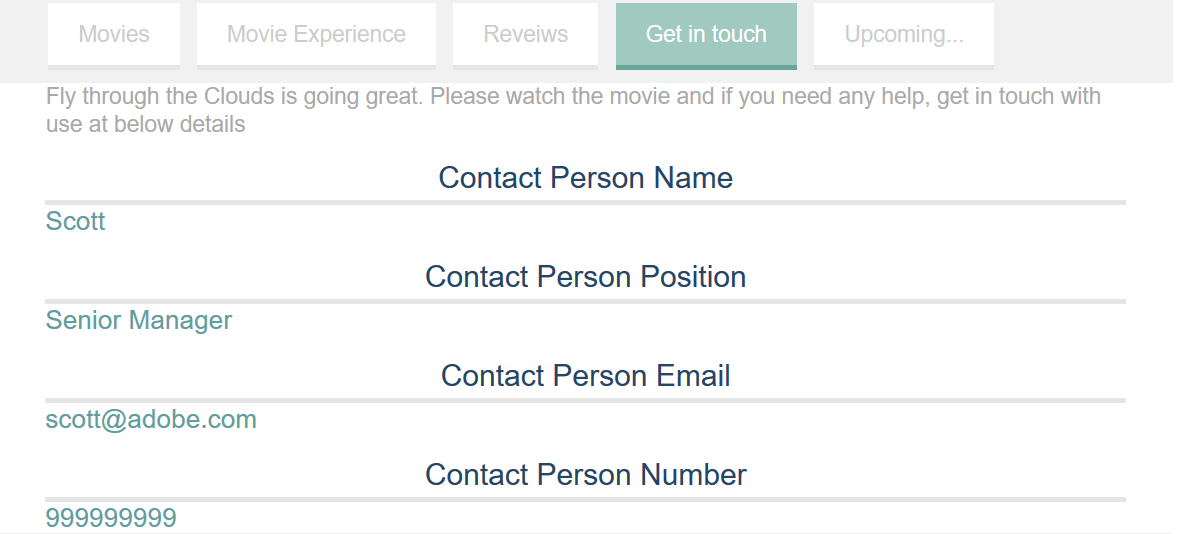Image resolution: width=1183 pixels, height=534 pixels.
Task: Select the Reveiws tab
Action: tap(525, 34)
